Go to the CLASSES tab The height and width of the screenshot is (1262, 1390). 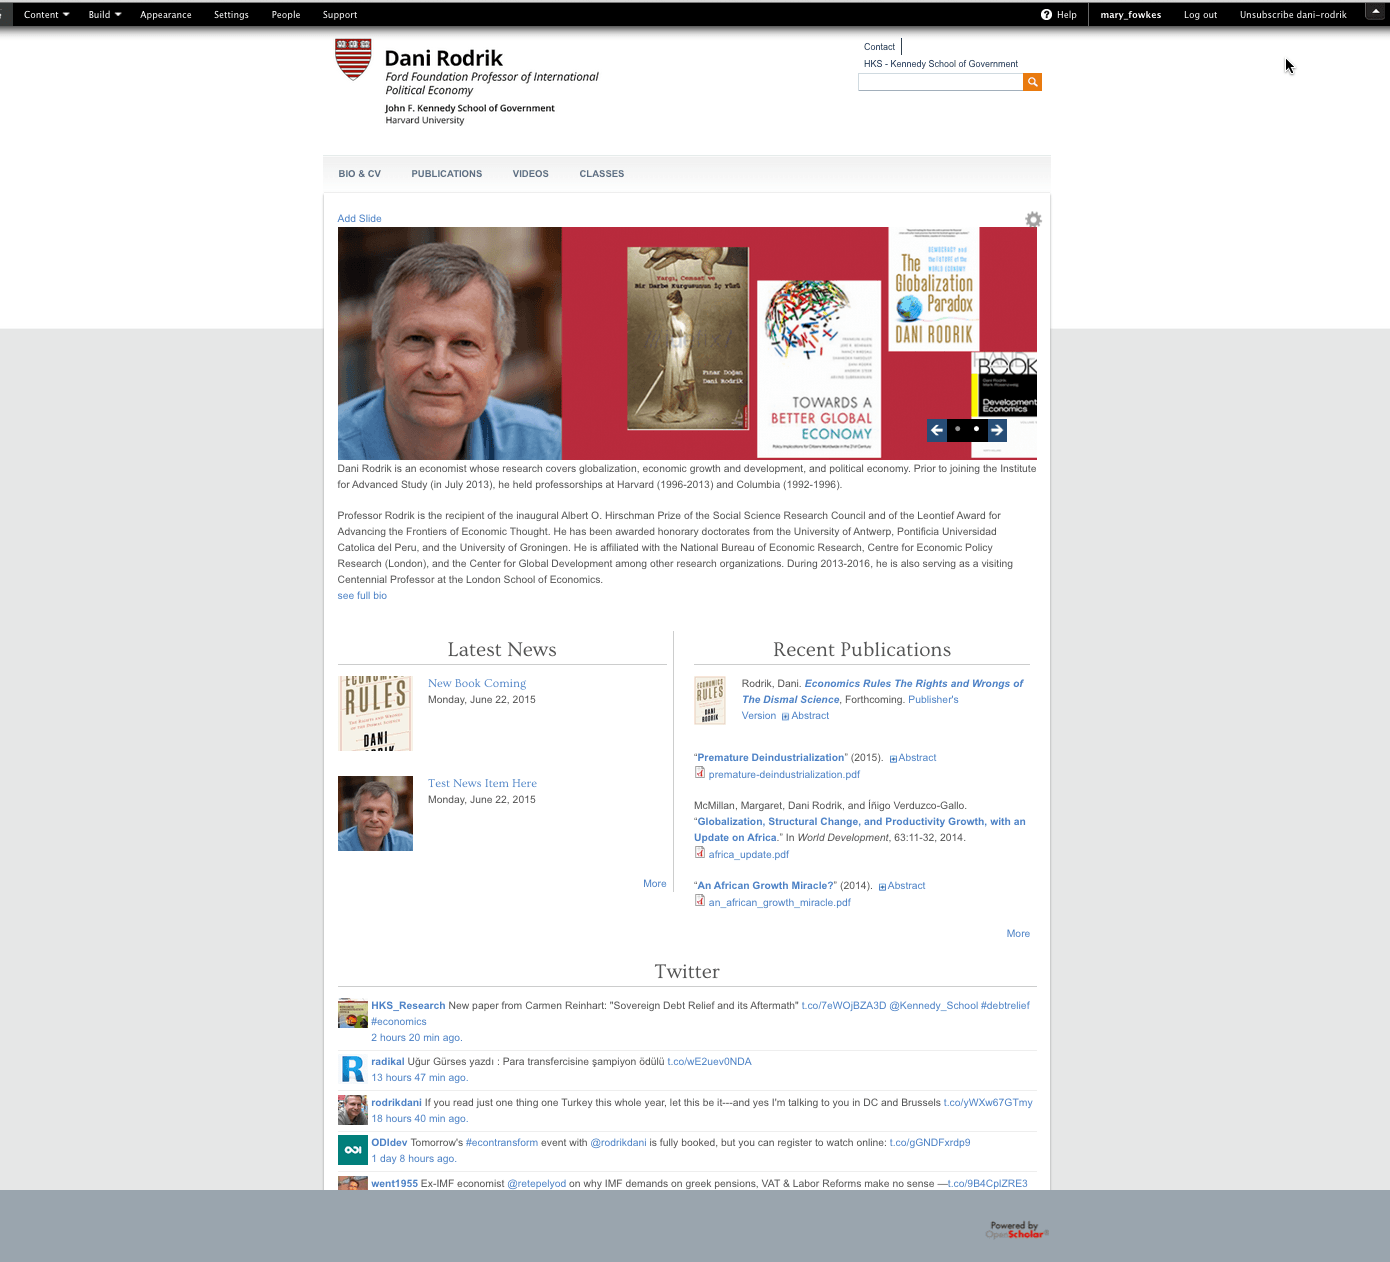click(602, 174)
